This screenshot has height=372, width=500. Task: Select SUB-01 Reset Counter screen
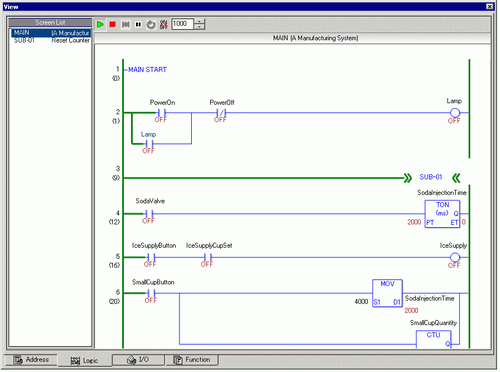click(51, 41)
